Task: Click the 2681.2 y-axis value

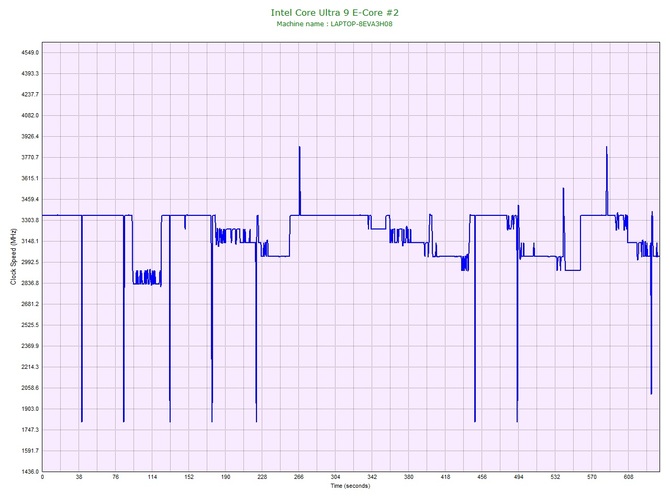Action: click(x=30, y=304)
